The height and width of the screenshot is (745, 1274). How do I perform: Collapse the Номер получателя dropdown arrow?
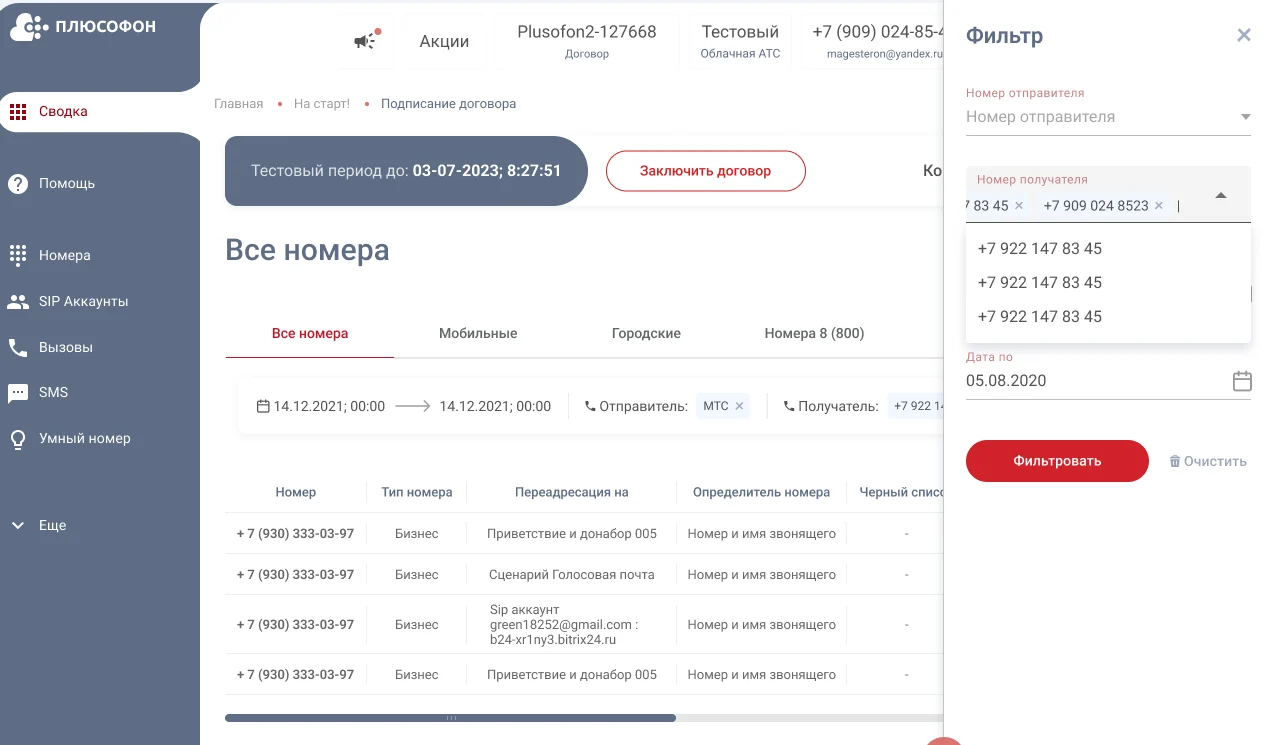click(x=1221, y=195)
